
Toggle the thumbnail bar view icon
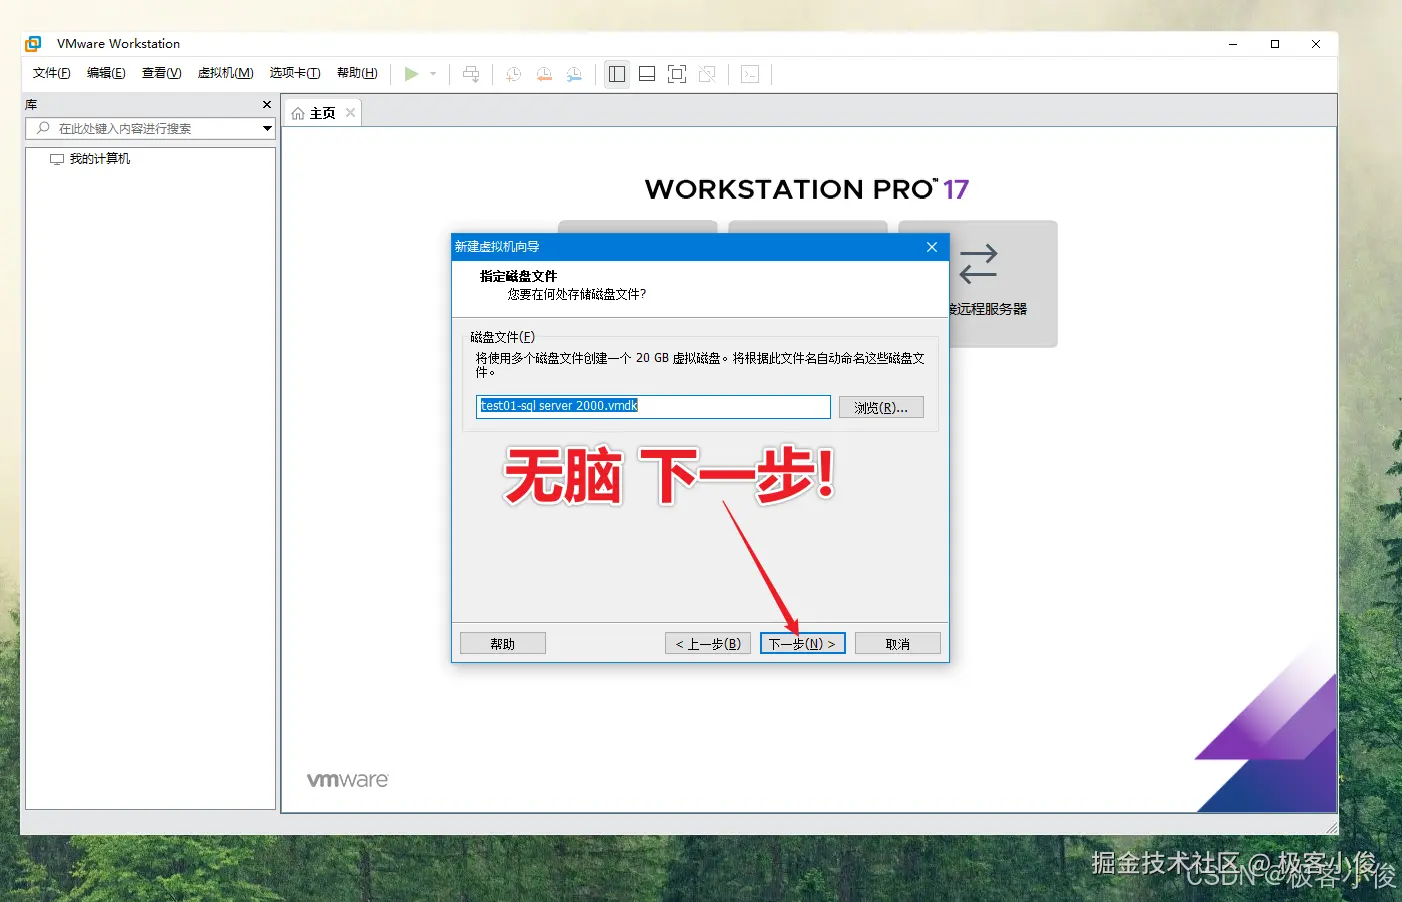pyautogui.click(x=647, y=74)
